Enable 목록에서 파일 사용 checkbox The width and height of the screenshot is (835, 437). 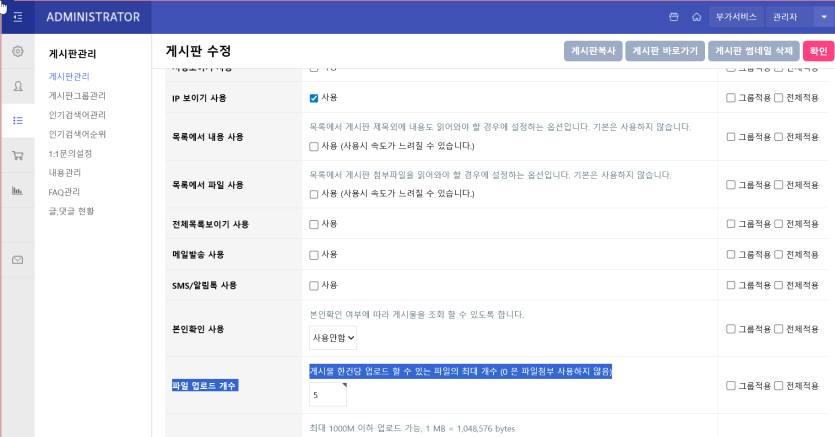[x=314, y=194]
